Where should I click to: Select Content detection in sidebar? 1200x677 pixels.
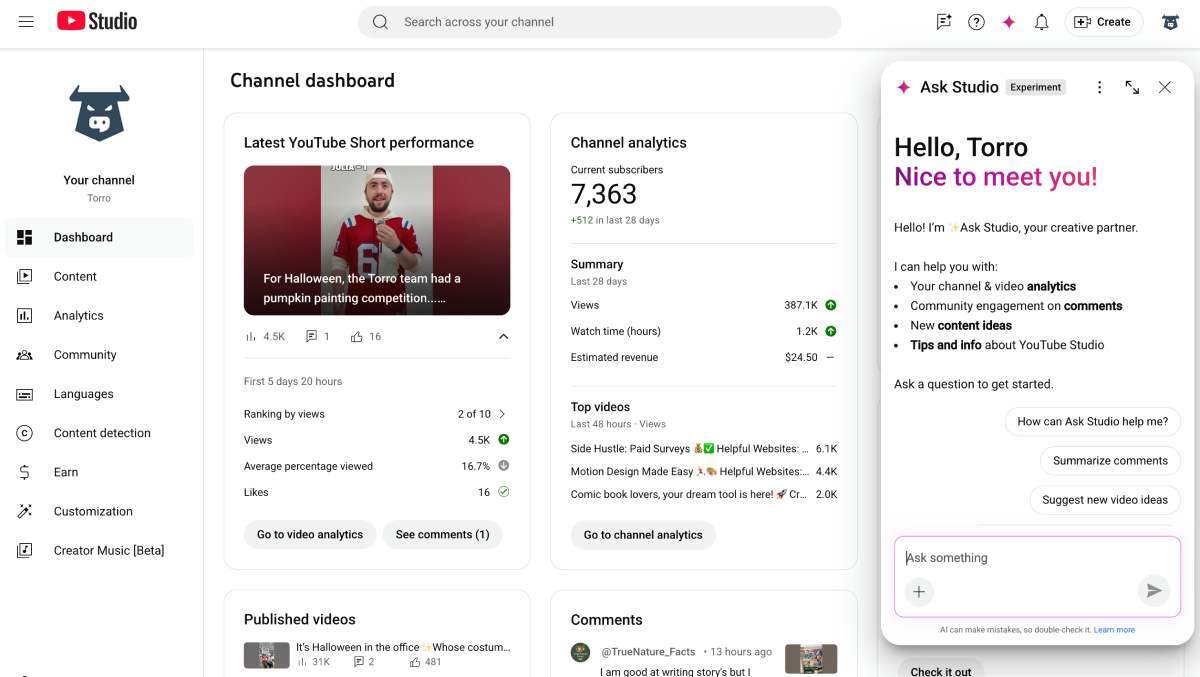click(102, 433)
